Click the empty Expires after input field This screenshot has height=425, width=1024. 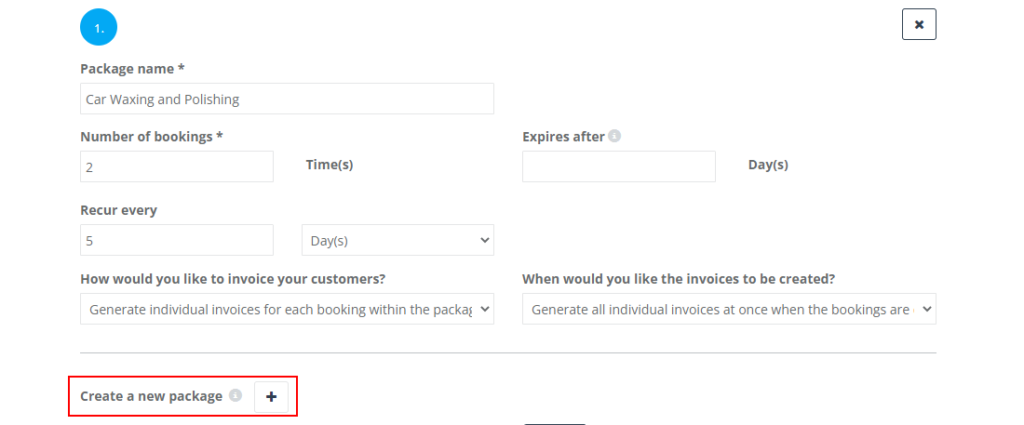pyautogui.click(x=618, y=166)
